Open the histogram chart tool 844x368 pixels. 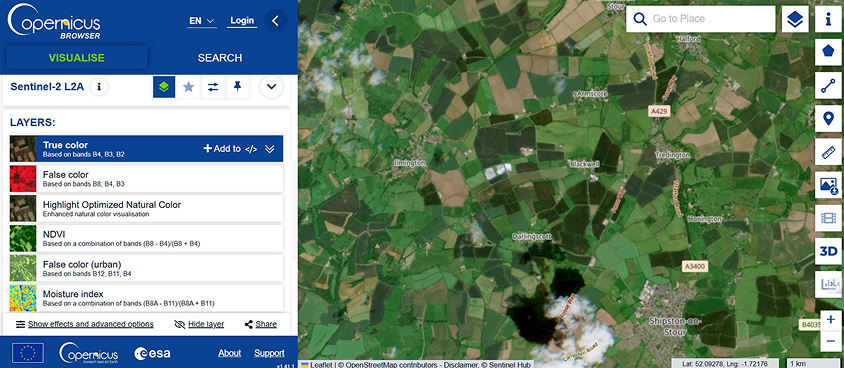[x=828, y=285]
